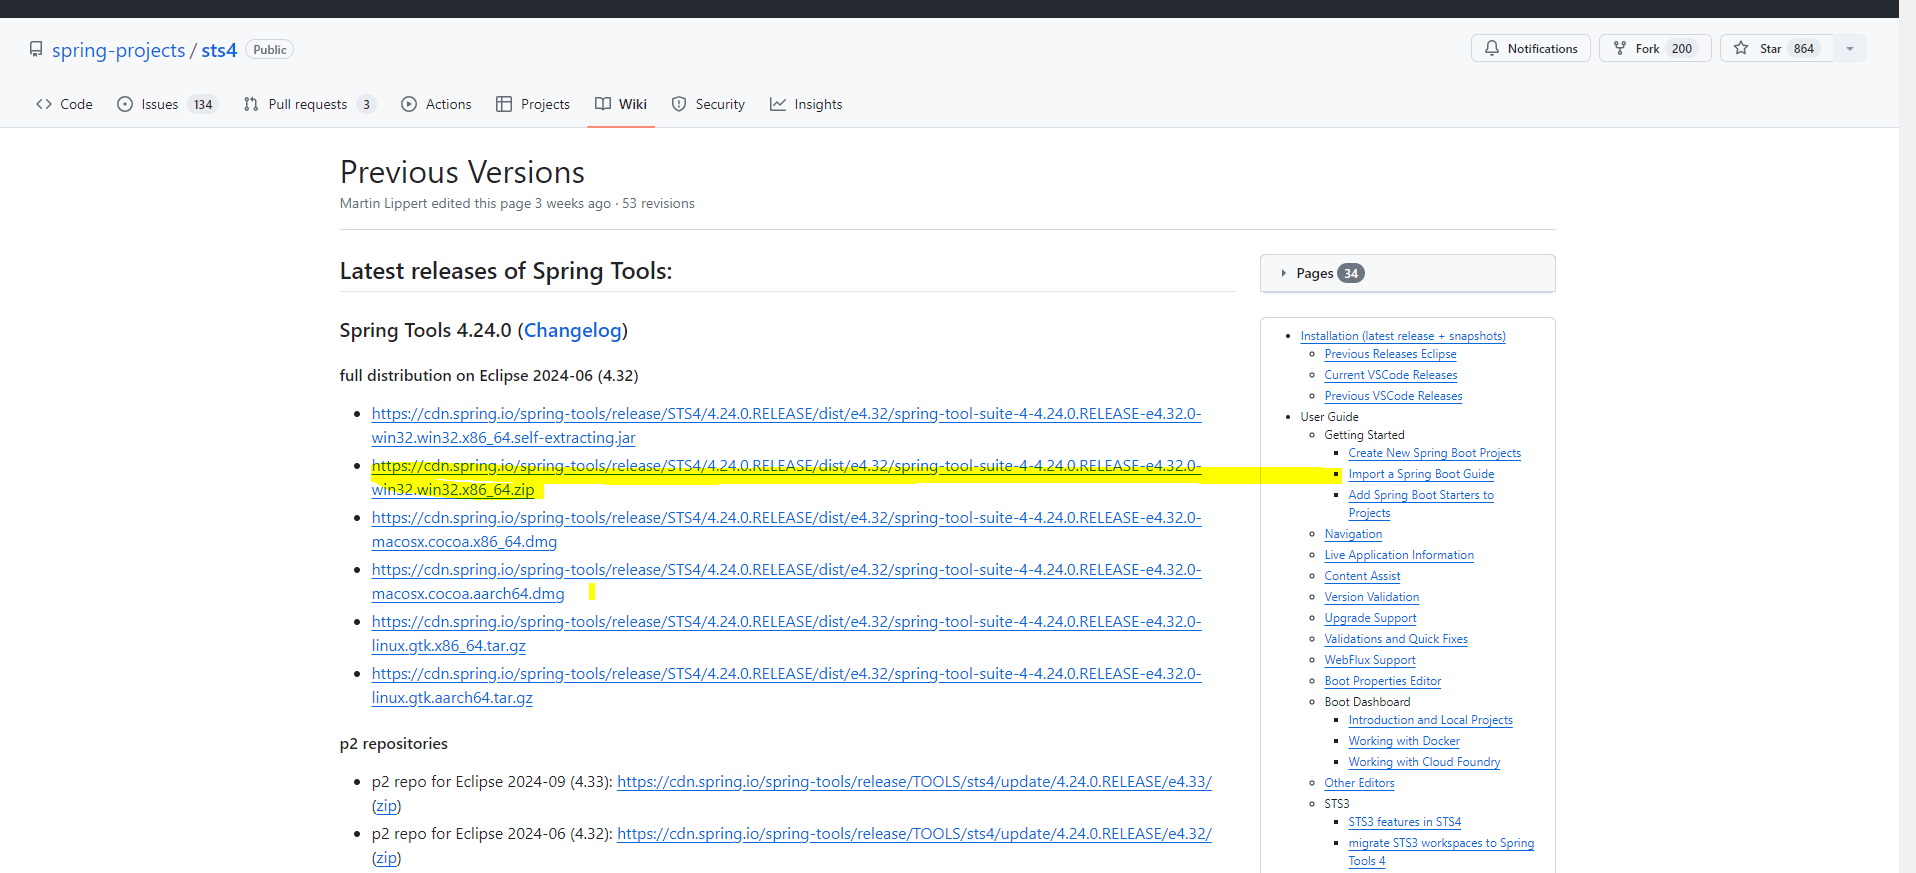Open the Security tab
Screen dimensions: 1916x873
(x=708, y=104)
